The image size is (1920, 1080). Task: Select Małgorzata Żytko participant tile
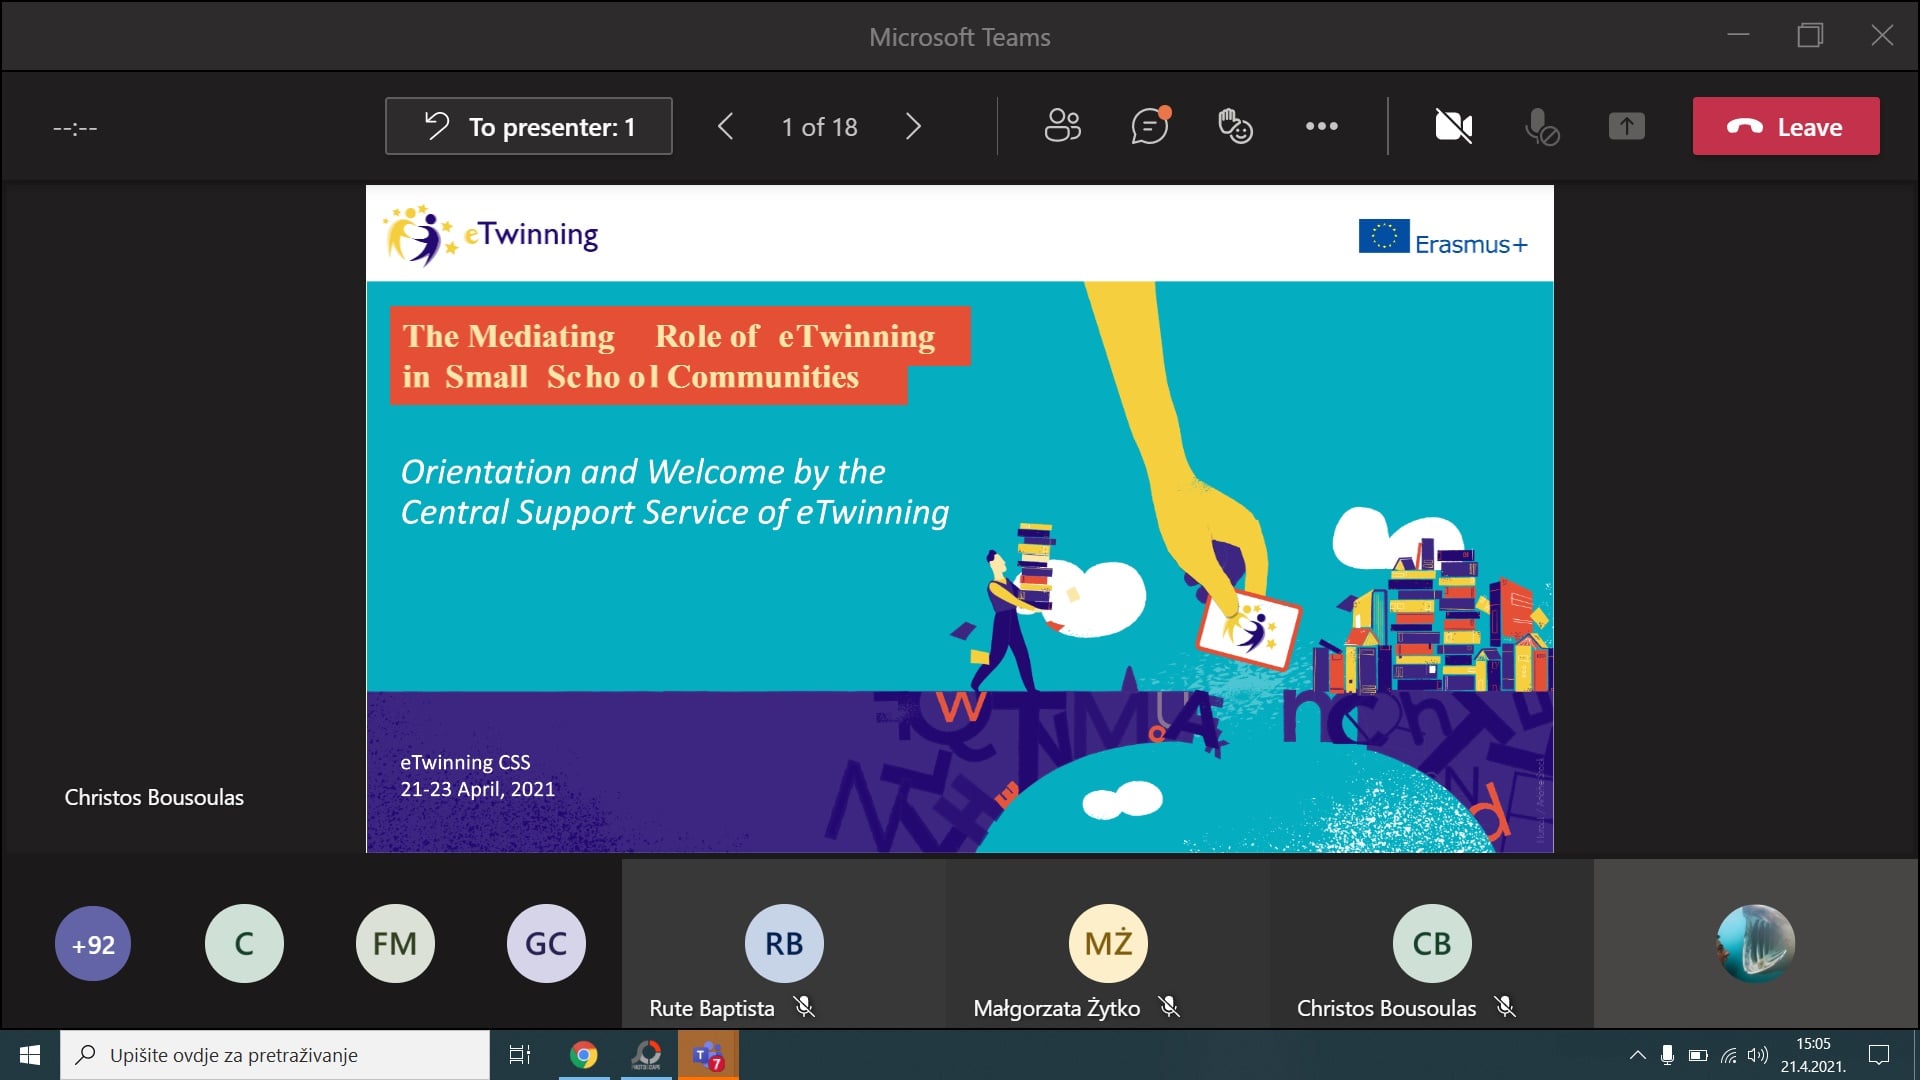point(1108,943)
